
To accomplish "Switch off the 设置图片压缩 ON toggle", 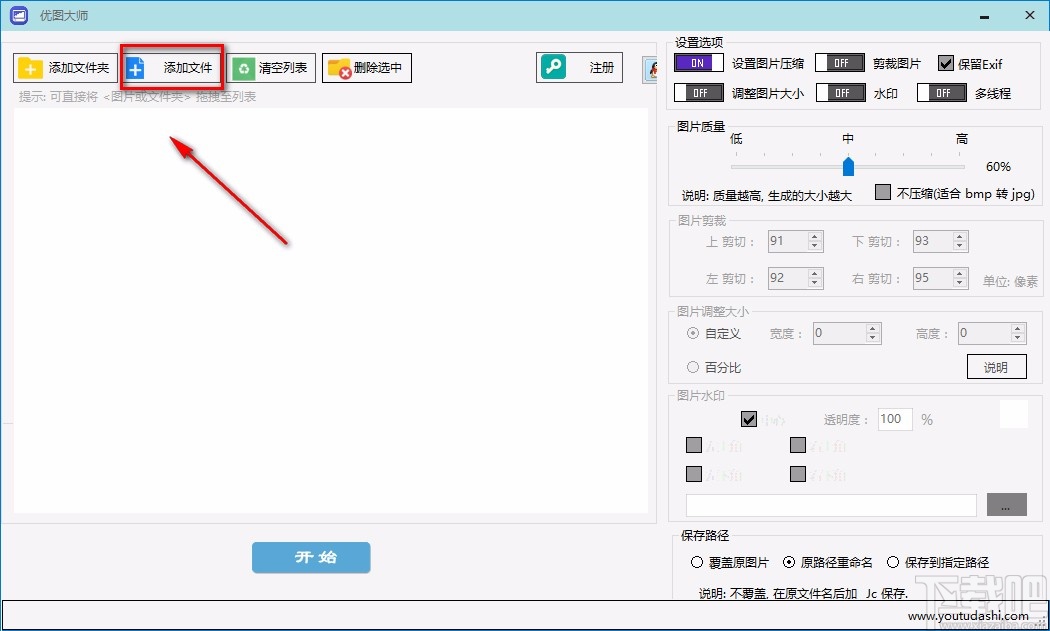I will coord(698,62).
